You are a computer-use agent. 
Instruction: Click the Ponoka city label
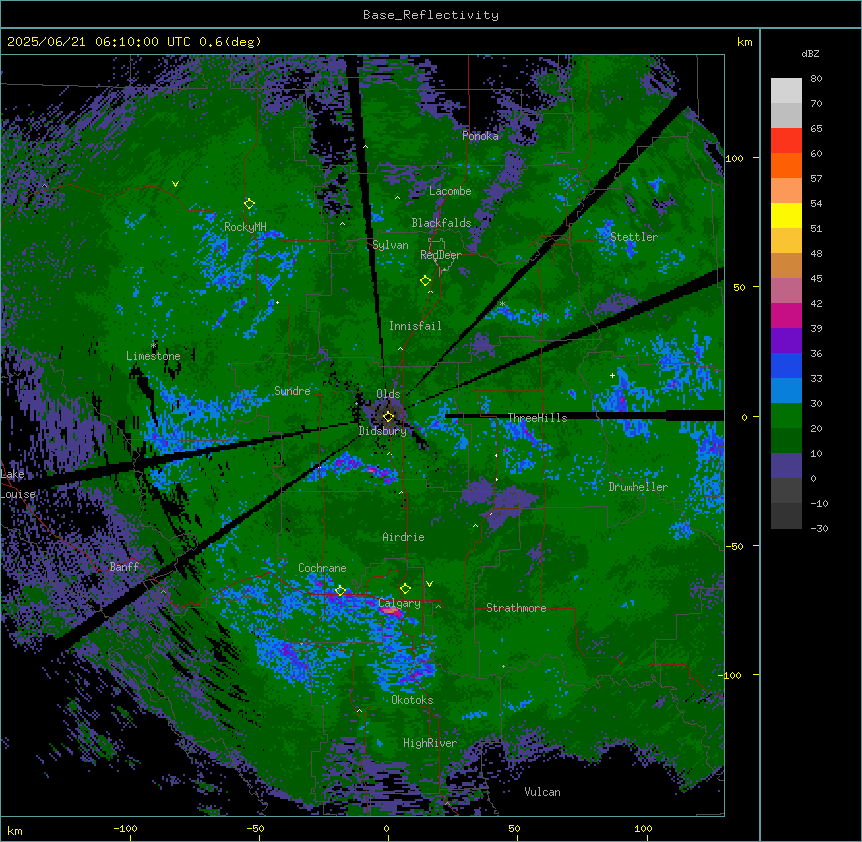tap(480, 136)
